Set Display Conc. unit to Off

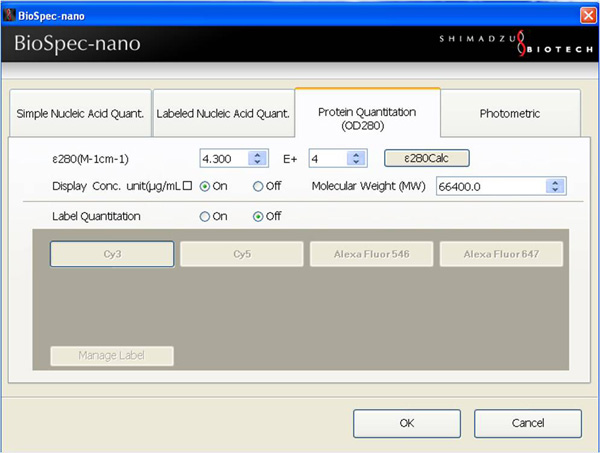click(258, 186)
